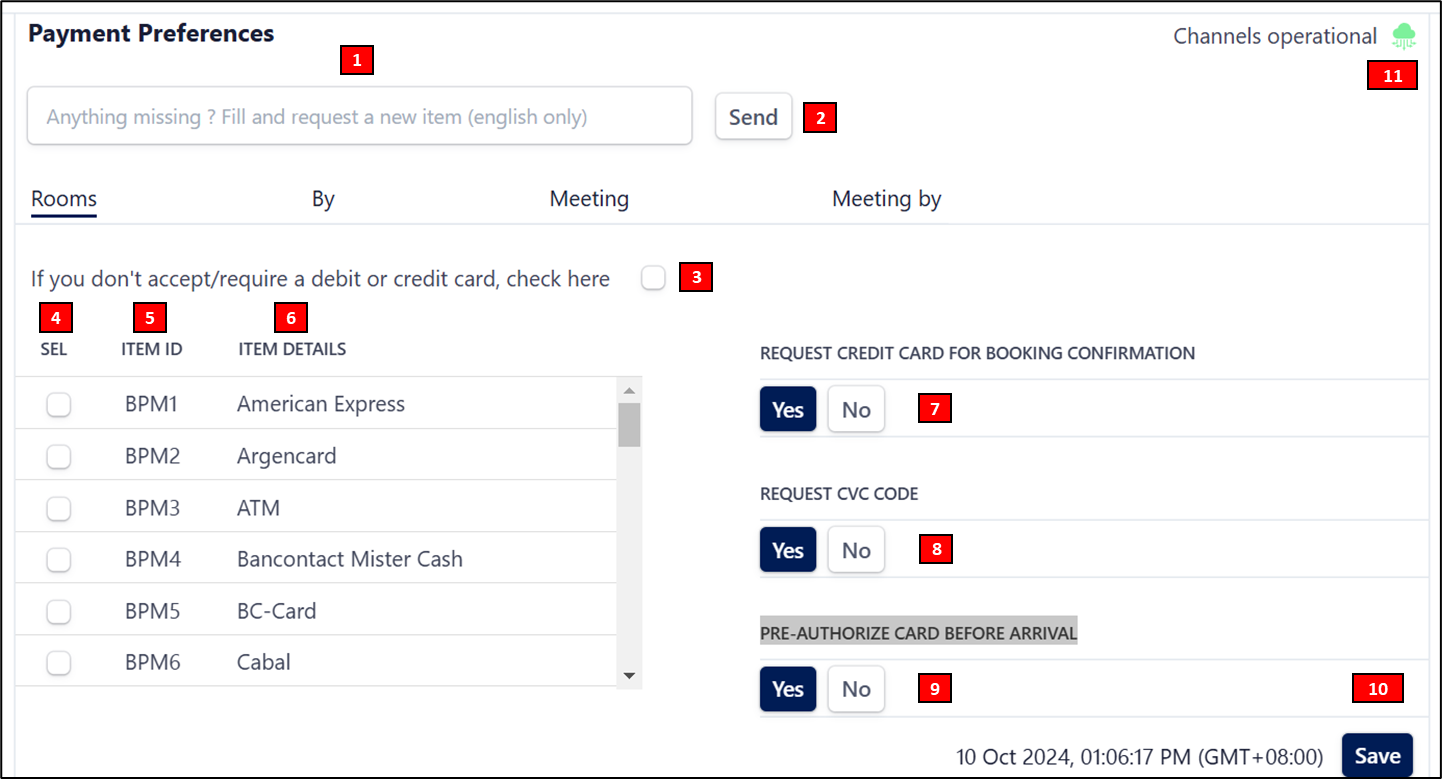Select Yes for Pre-Authorize Card Before Arrival
1442x779 pixels.
pos(788,689)
